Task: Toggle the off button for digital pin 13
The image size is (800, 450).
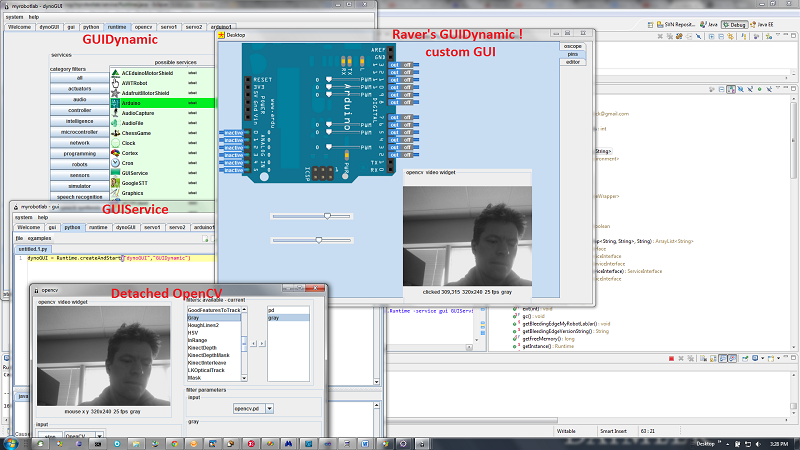Action: (x=407, y=65)
